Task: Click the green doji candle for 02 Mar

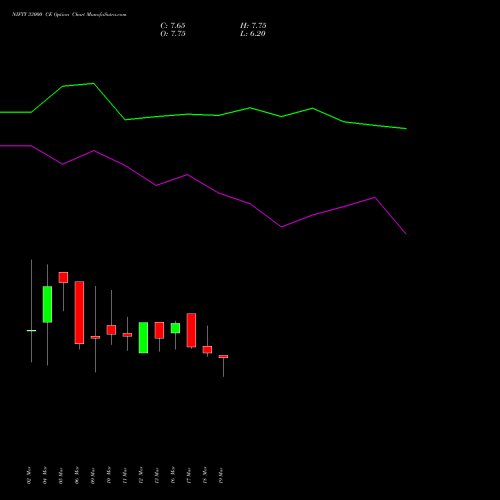Action: [x=31, y=330]
